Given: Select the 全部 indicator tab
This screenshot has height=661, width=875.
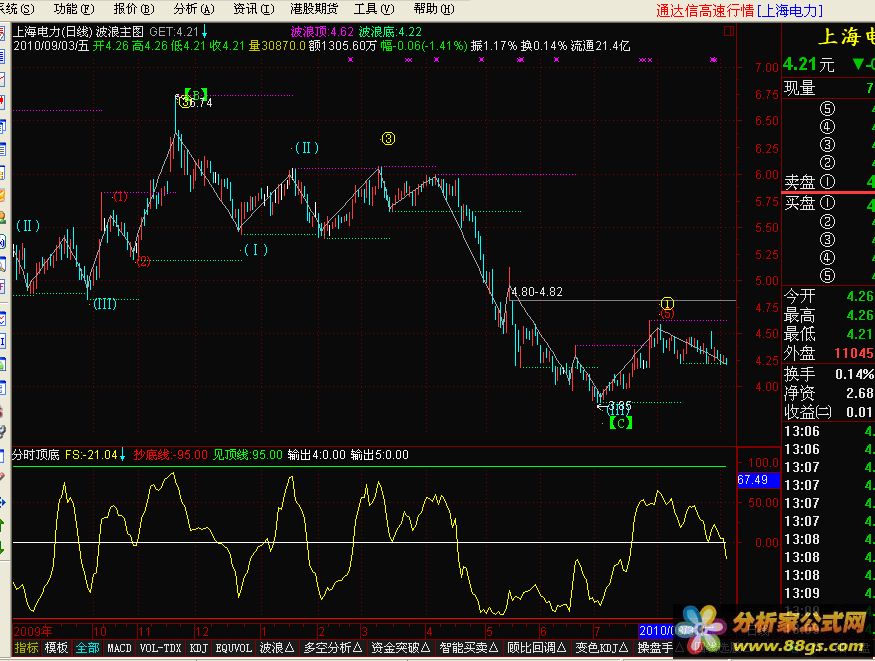Looking at the screenshot, I should pyautogui.click(x=88, y=648).
